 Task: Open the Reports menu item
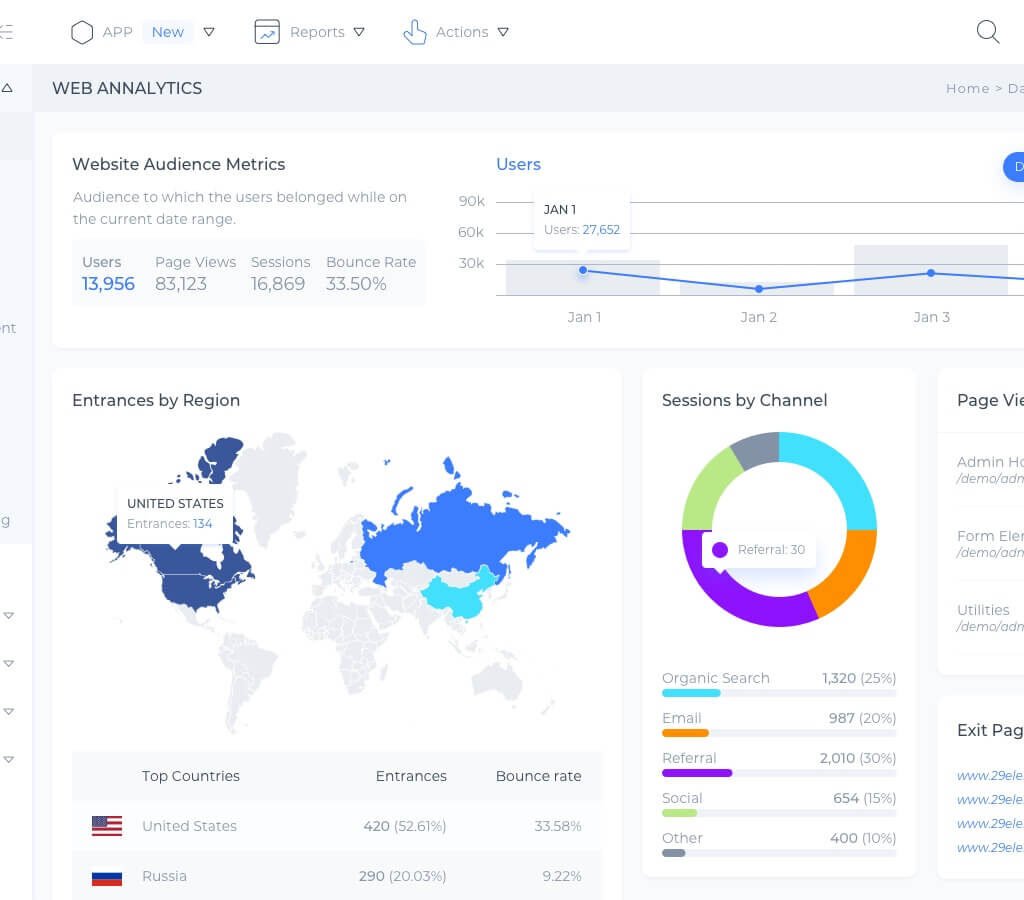pos(317,32)
